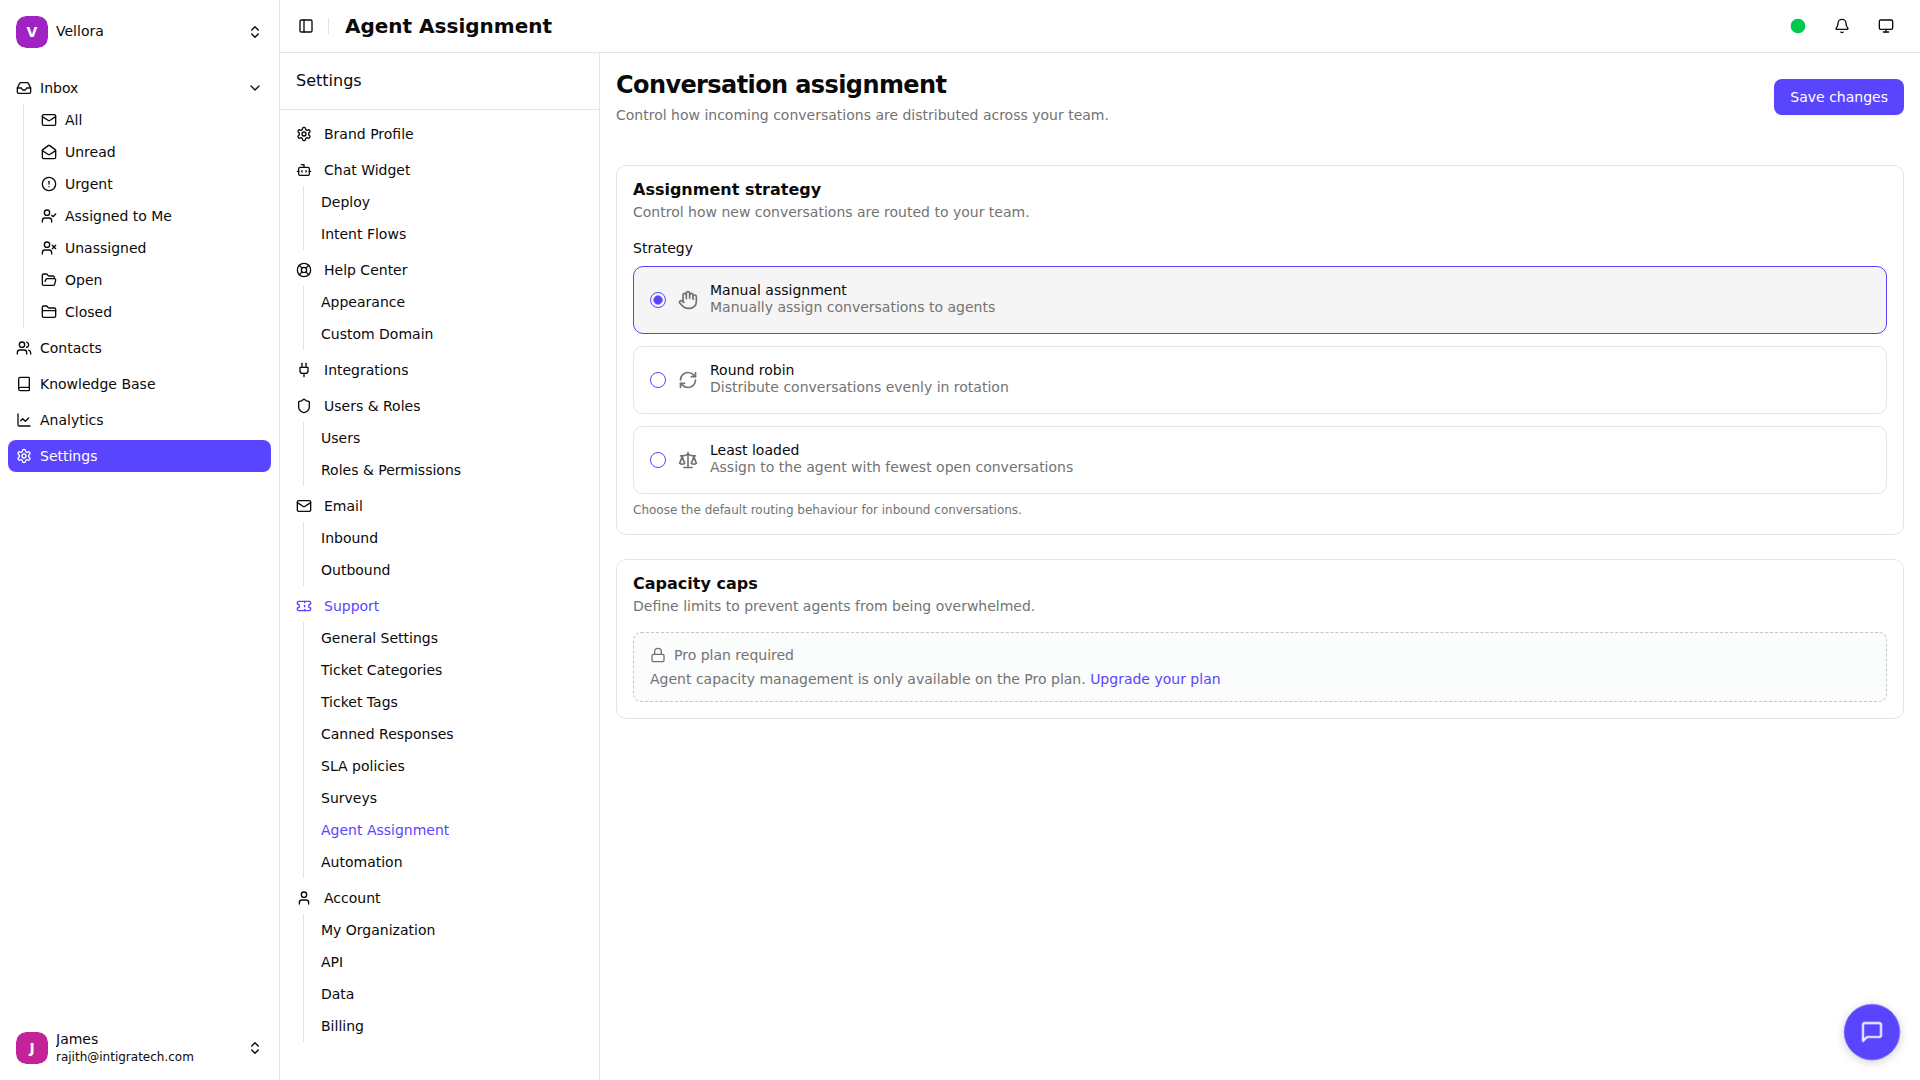Open the Deploy settings page
The image size is (1920, 1080).
(x=345, y=202)
